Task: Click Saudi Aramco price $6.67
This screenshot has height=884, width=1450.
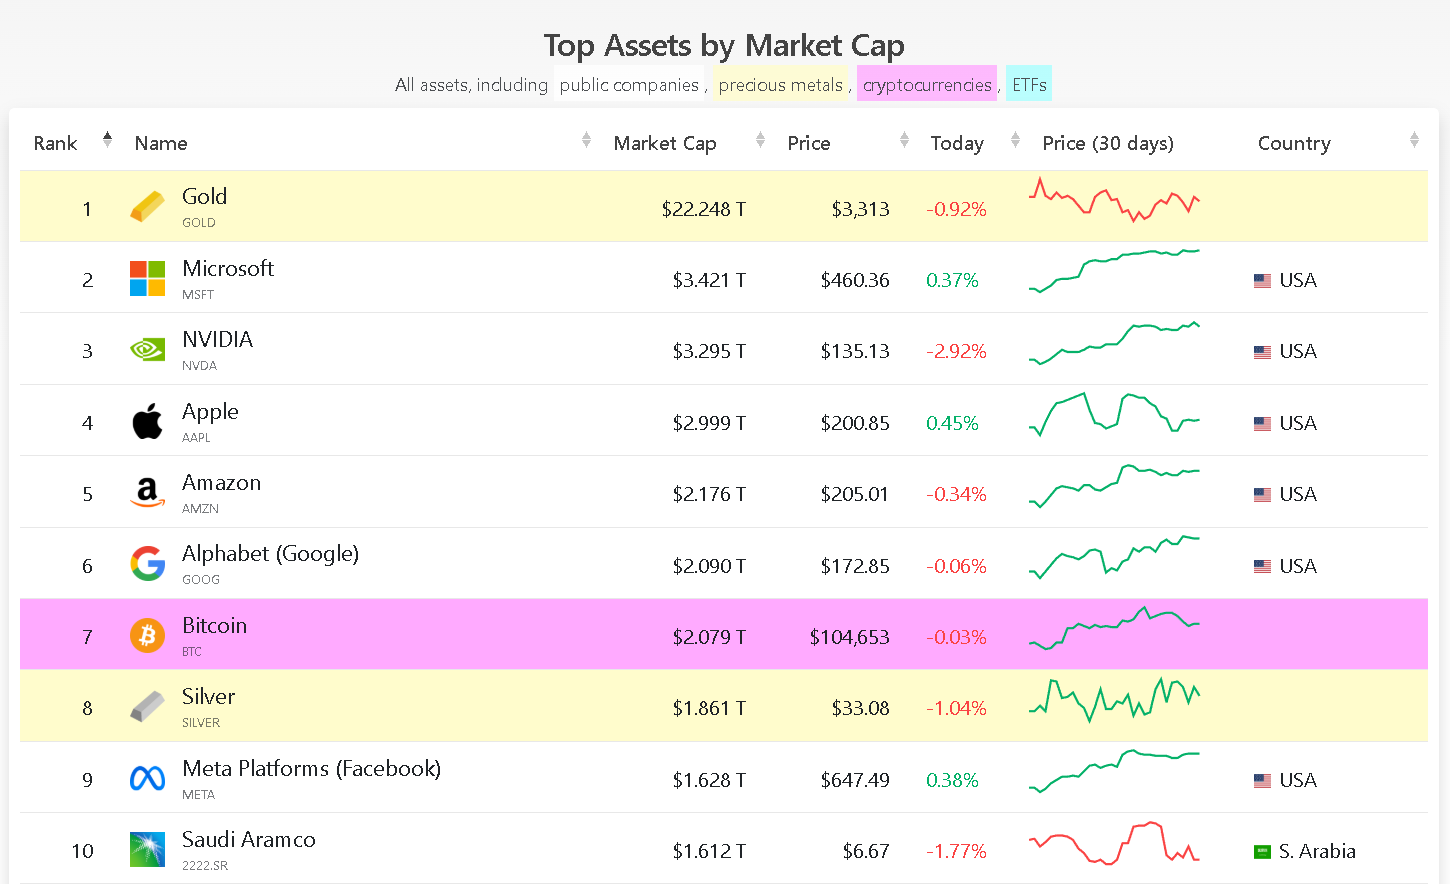Action: tap(866, 851)
